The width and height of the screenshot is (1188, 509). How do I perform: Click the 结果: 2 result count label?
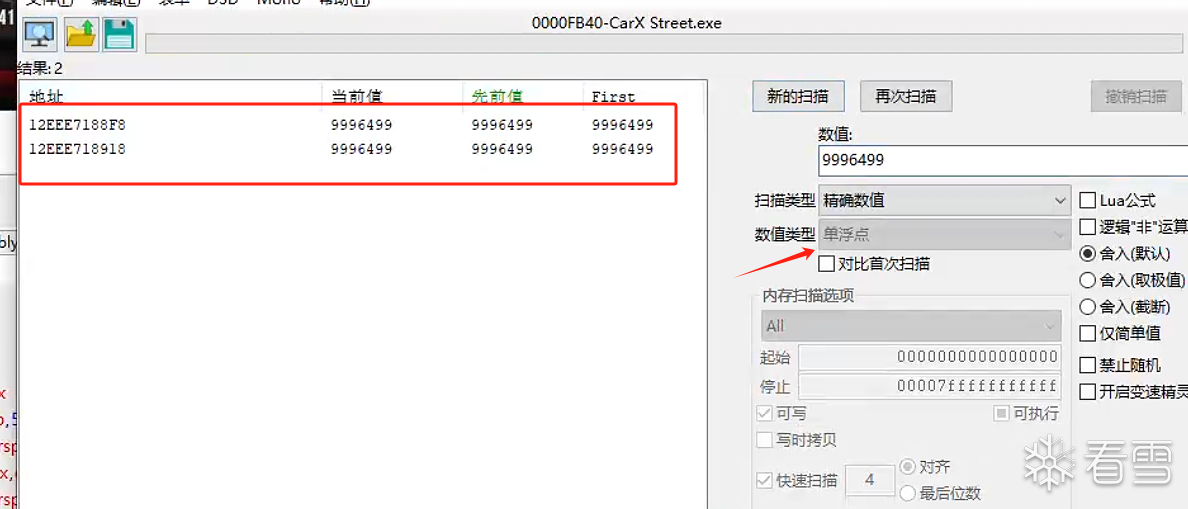point(40,69)
